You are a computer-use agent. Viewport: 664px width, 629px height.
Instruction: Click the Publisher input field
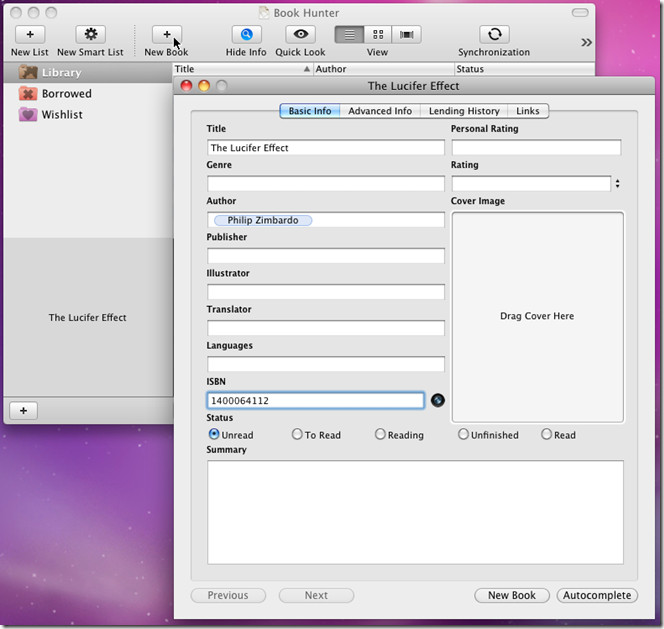point(326,256)
